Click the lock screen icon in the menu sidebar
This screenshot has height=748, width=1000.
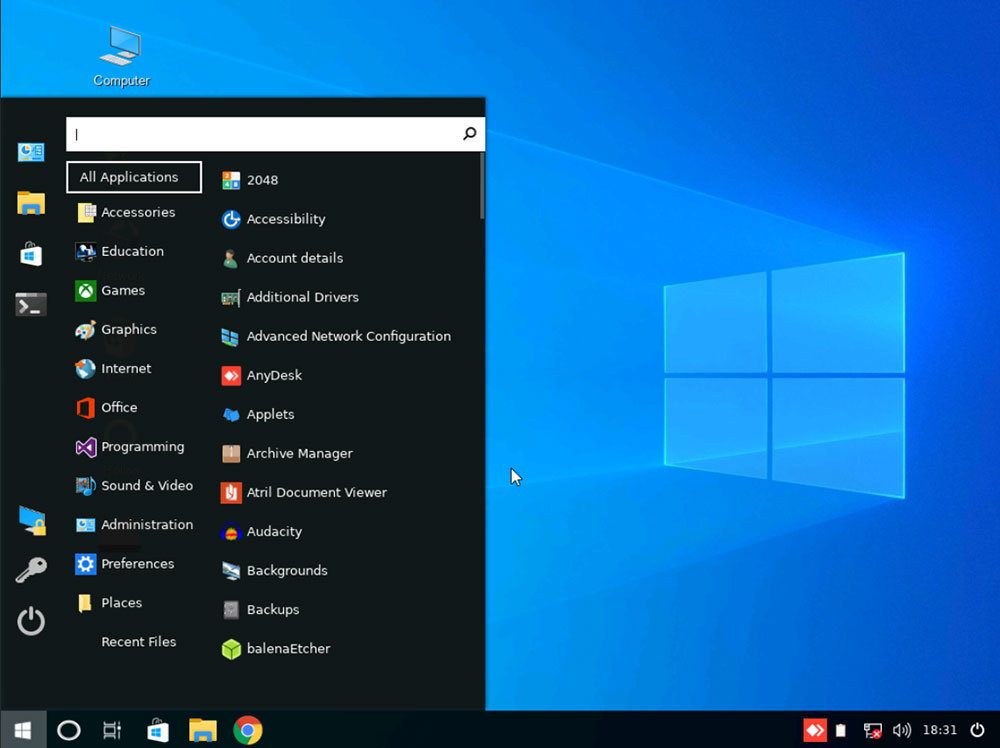(x=31, y=520)
